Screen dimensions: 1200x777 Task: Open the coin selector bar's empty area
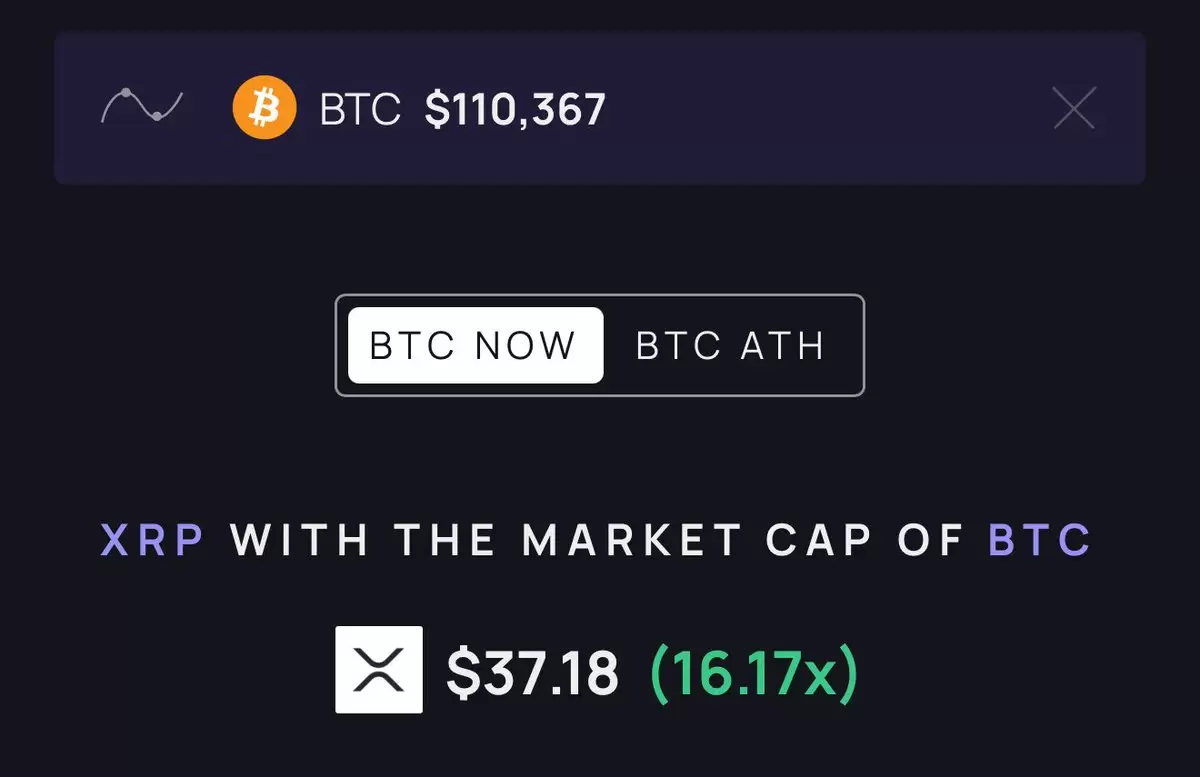(830, 108)
